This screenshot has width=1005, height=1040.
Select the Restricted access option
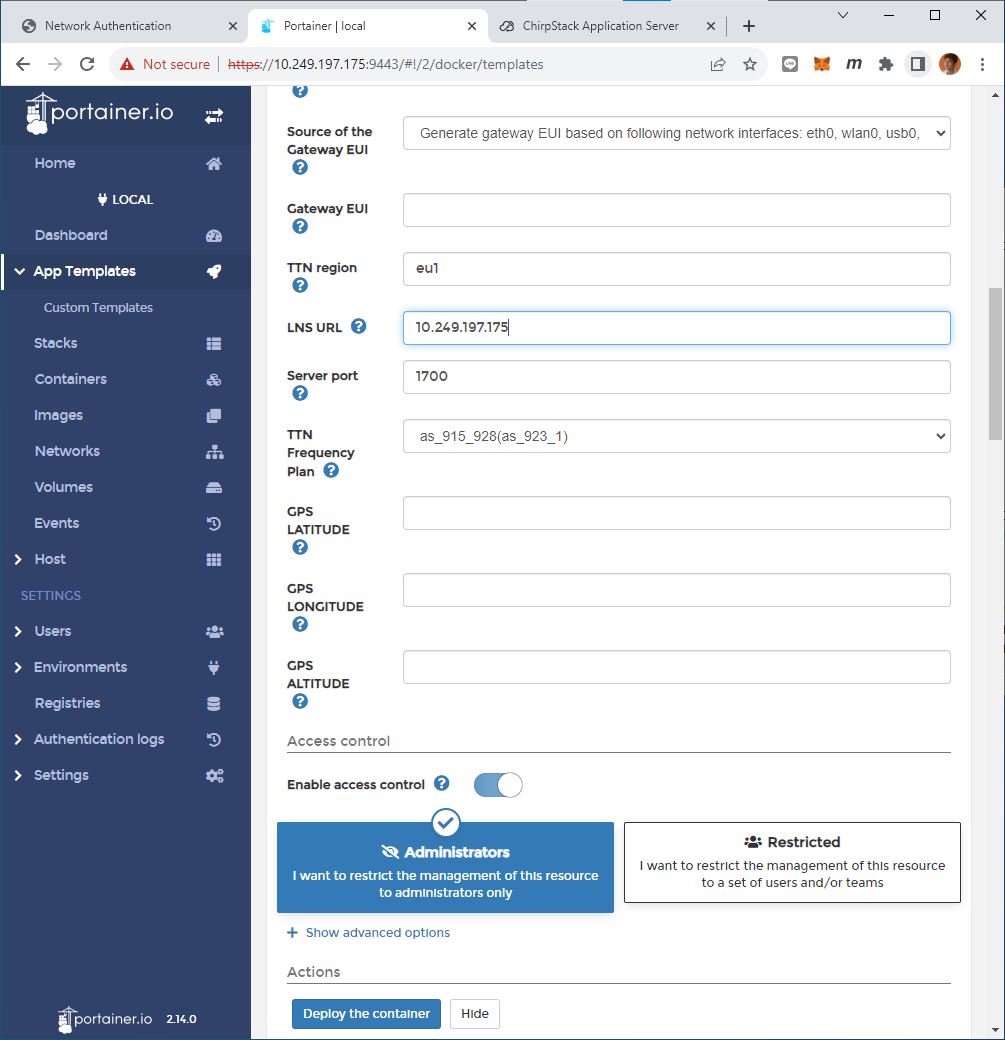point(792,862)
